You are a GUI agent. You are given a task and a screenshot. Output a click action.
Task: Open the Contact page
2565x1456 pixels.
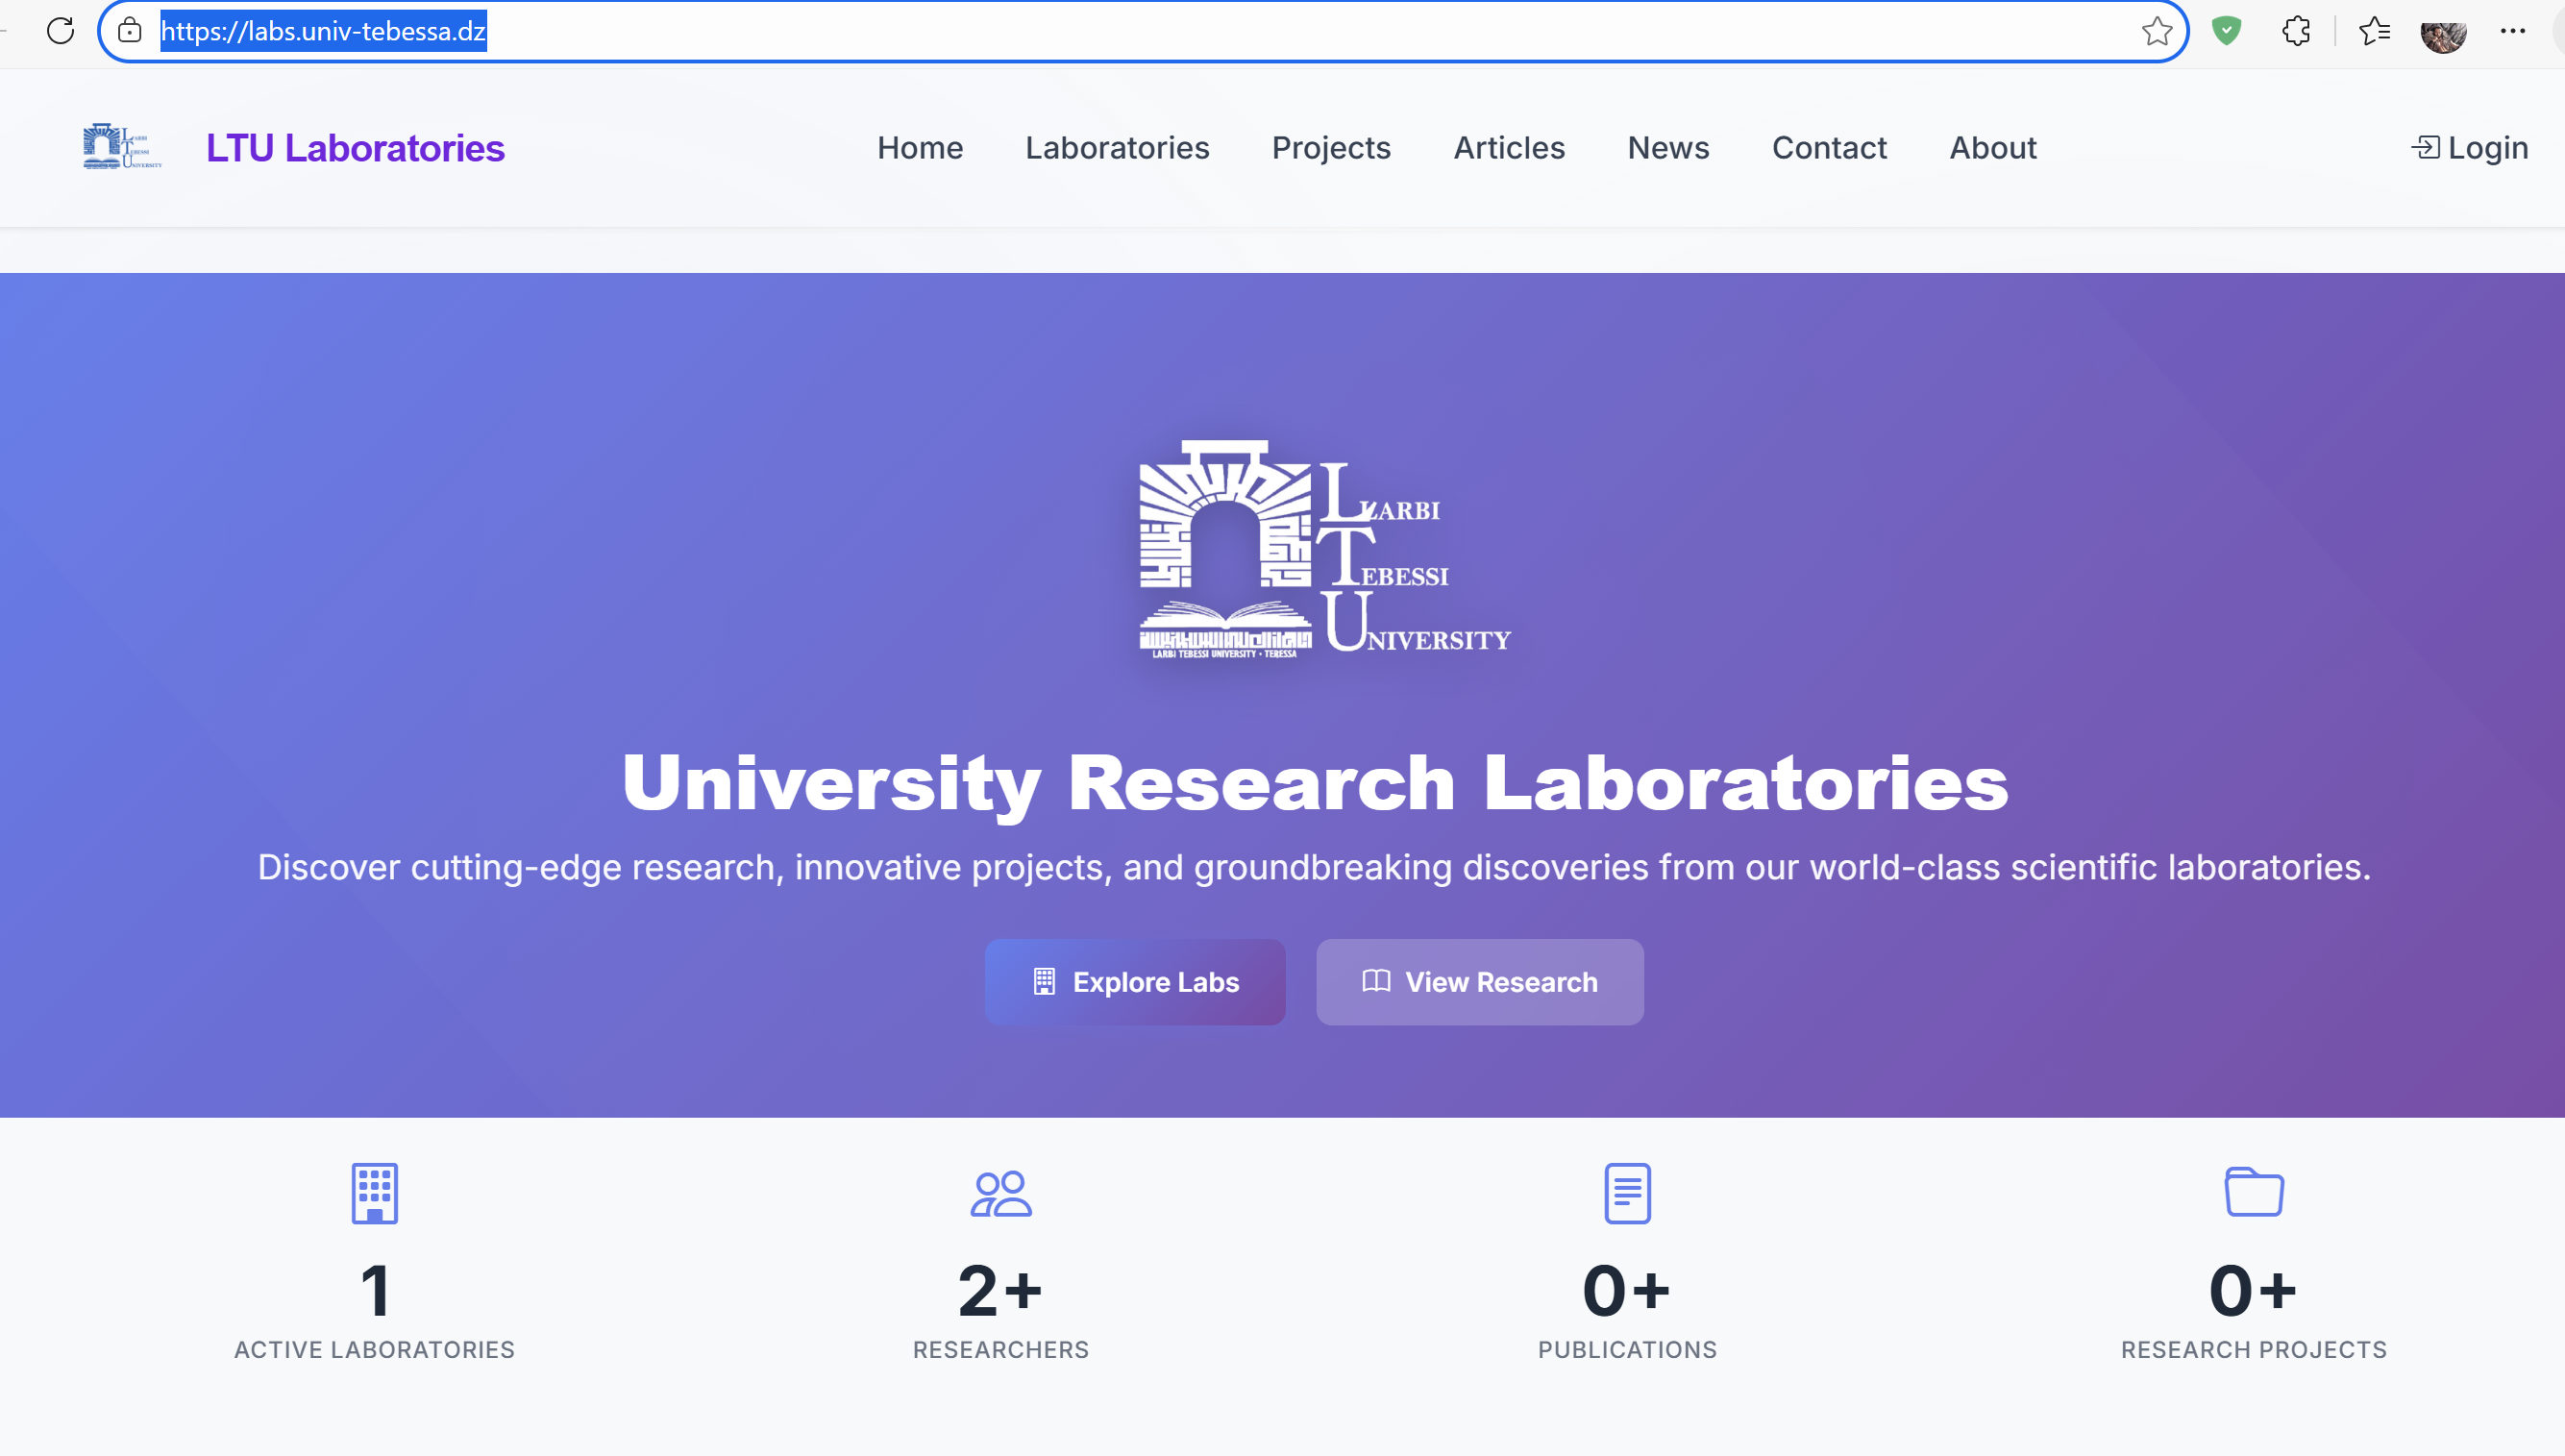coord(1829,147)
